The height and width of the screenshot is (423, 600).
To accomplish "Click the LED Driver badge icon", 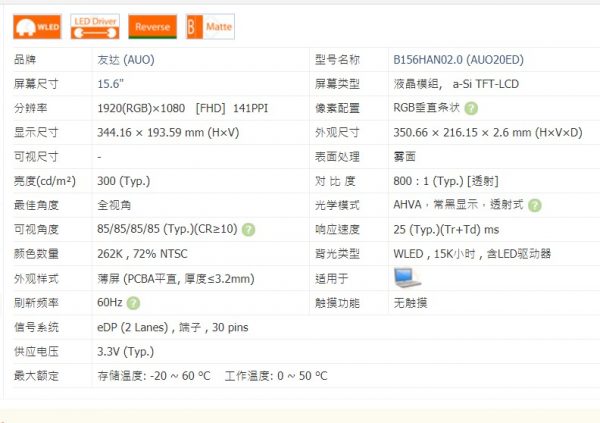I will click(95, 27).
